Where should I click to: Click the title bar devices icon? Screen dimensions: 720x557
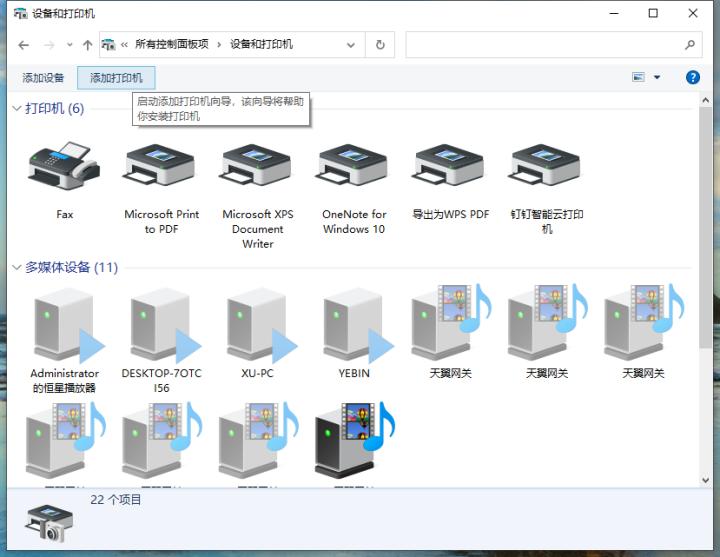point(20,13)
